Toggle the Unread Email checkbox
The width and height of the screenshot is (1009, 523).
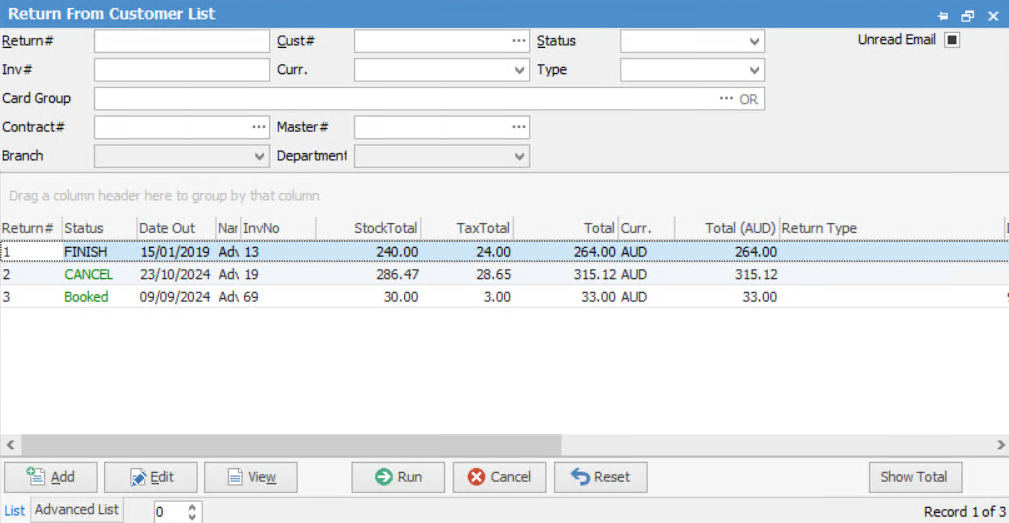click(x=952, y=40)
